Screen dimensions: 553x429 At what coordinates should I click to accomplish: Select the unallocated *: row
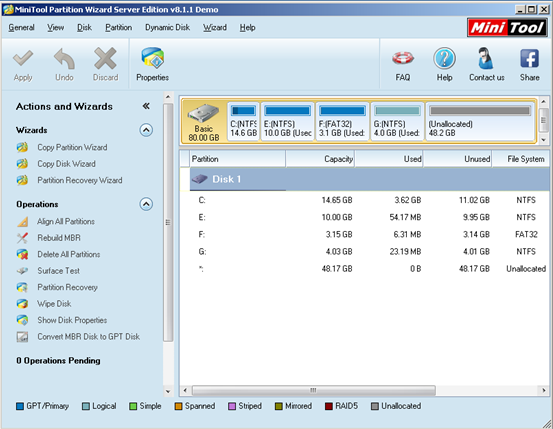(365, 269)
